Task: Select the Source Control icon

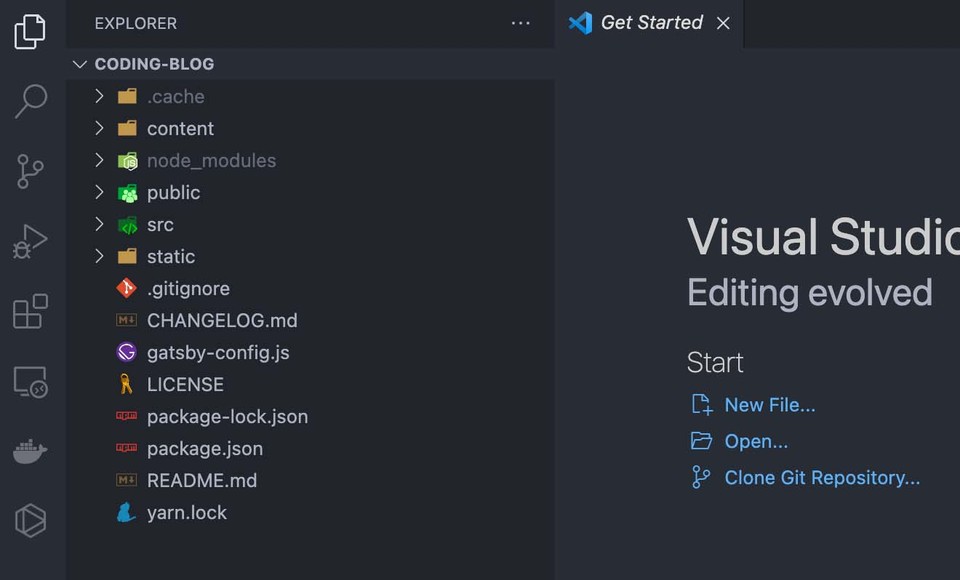Action: (x=30, y=171)
